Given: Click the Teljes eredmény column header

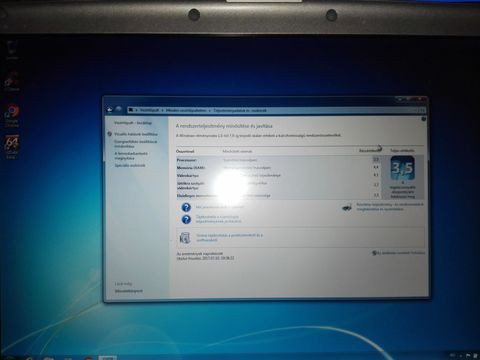Looking at the screenshot, I should [402, 151].
